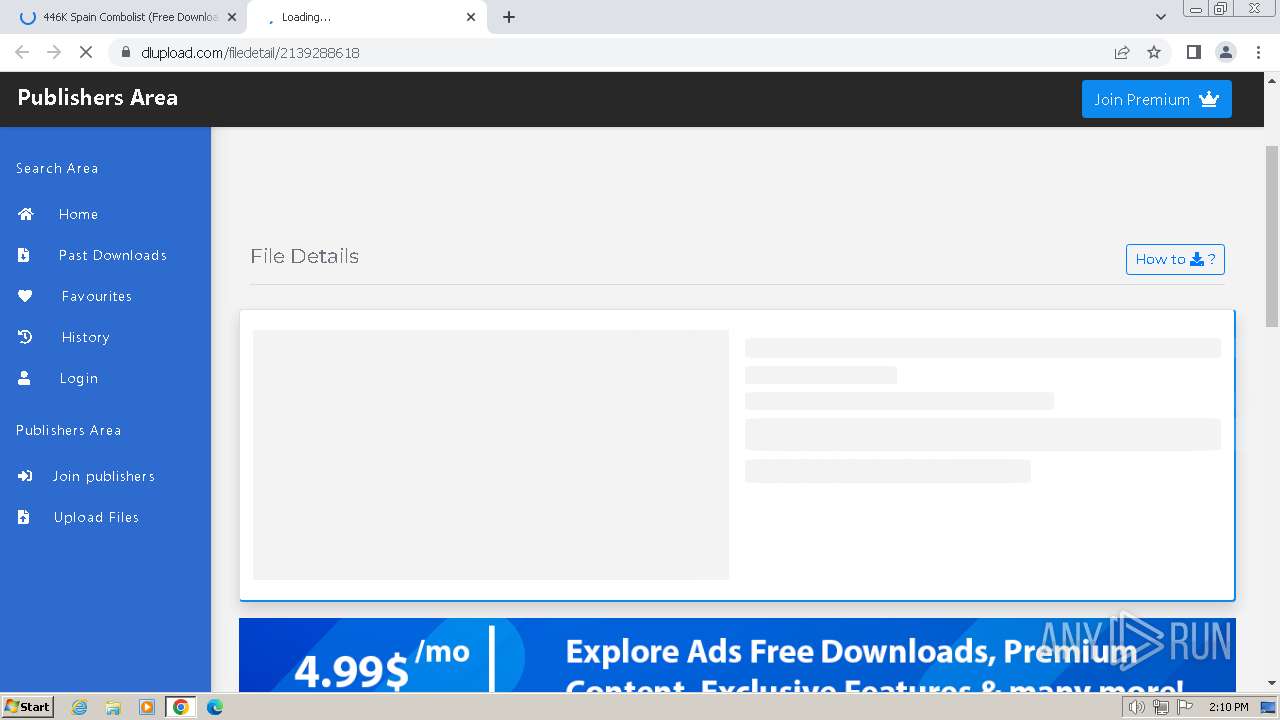Click the Login user icon
Viewport: 1280px width, 720px height.
pyautogui.click(x=25, y=378)
